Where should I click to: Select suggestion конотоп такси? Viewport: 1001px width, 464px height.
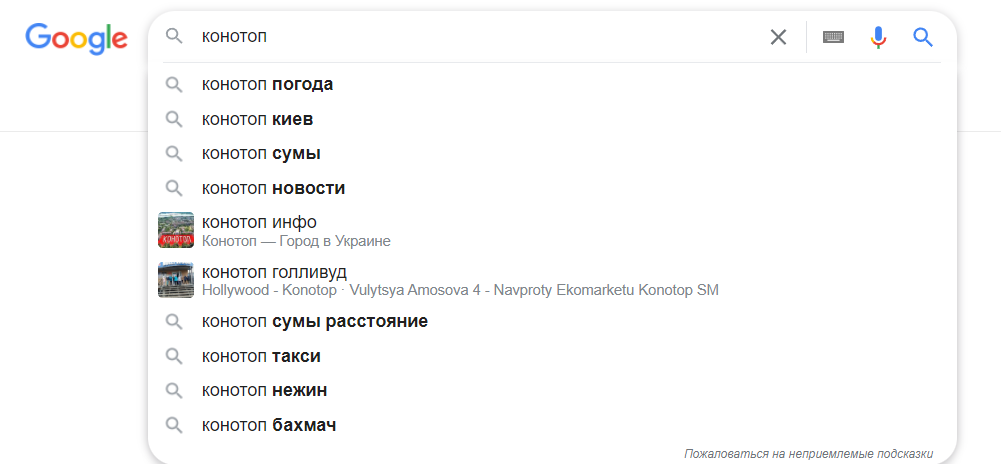[553, 355]
